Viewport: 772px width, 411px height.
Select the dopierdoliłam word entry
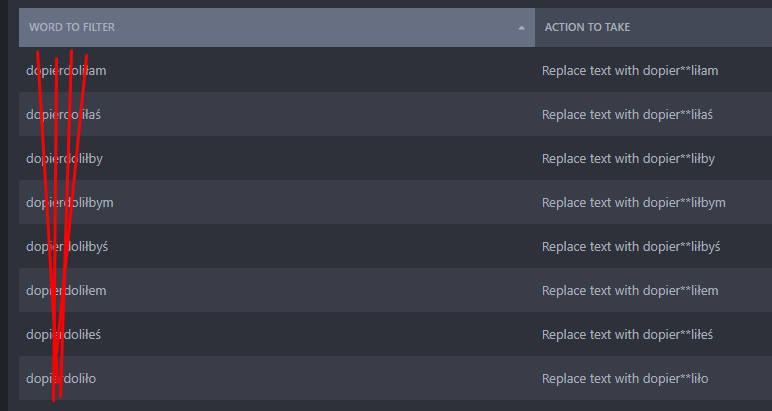pyautogui.click(x=66, y=70)
